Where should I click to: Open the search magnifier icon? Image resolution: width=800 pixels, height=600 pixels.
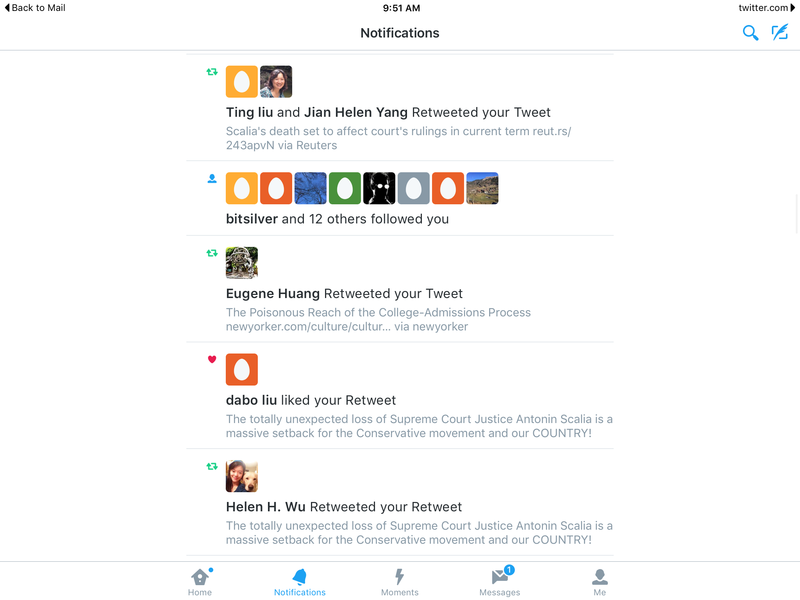pos(750,33)
